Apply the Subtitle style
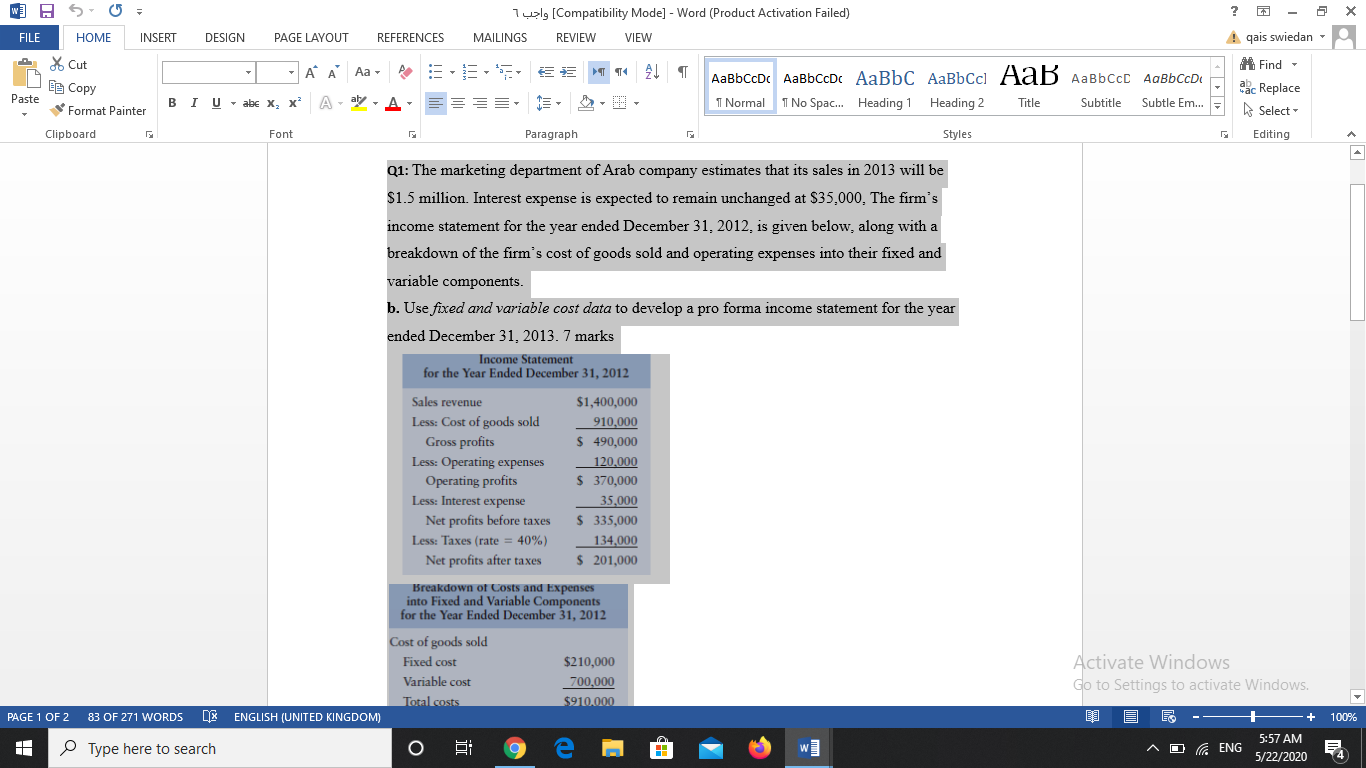 coord(1101,88)
